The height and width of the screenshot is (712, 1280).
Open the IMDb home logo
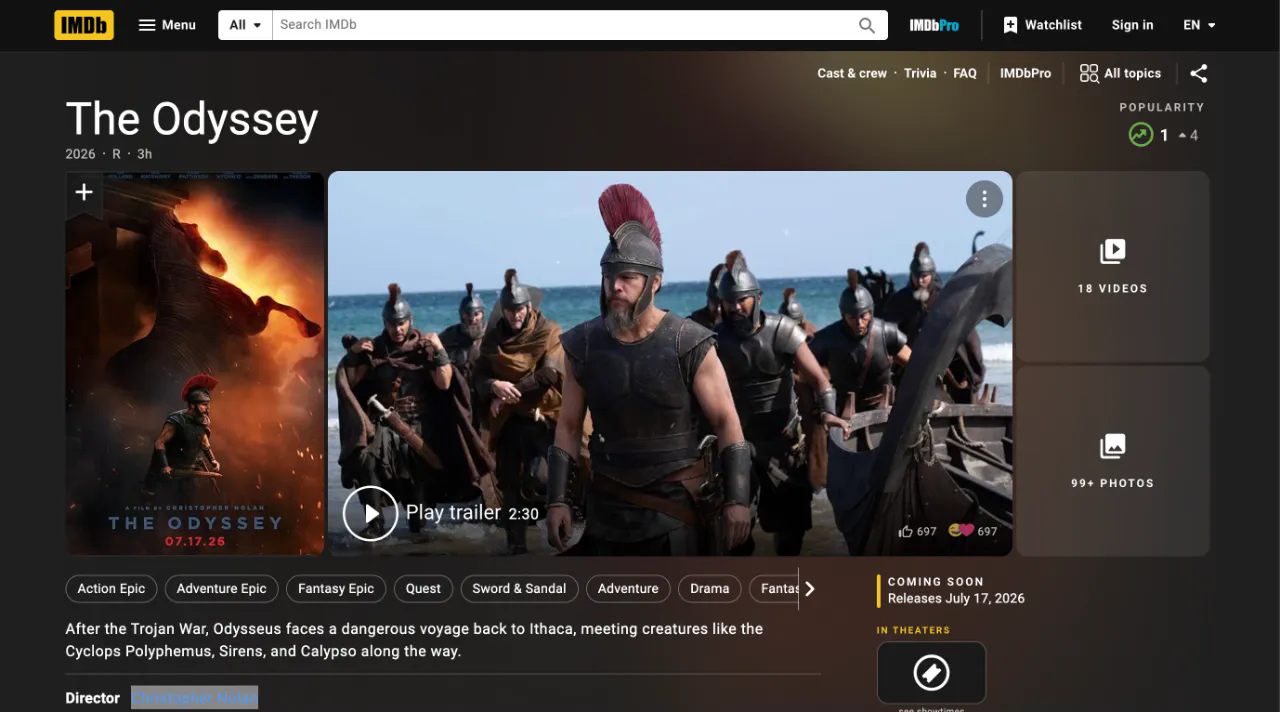point(84,25)
